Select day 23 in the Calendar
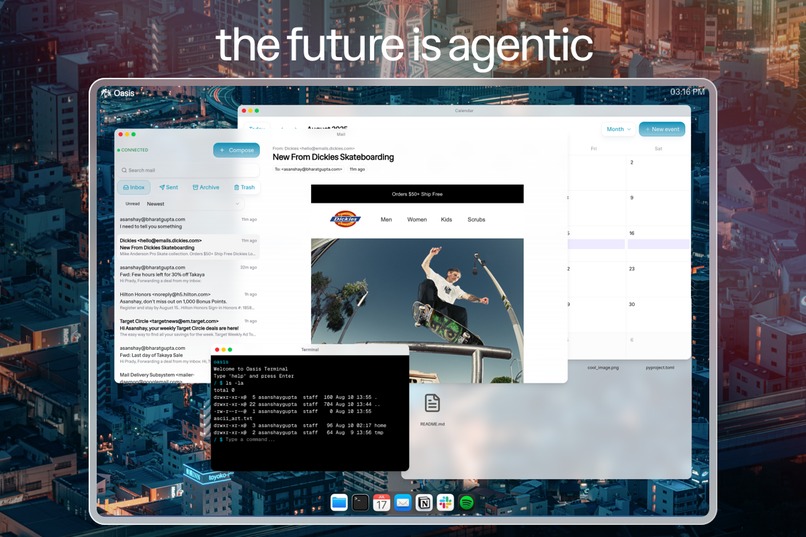Image resolution: width=806 pixels, height=537 pixels. (x=632, y=269)
